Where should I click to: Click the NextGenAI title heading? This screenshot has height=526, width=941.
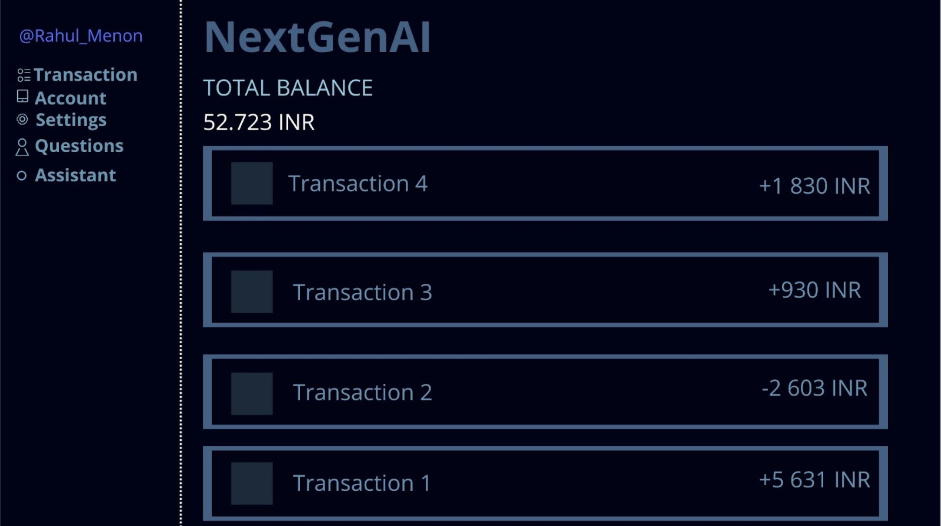click(x=317, y=38)
